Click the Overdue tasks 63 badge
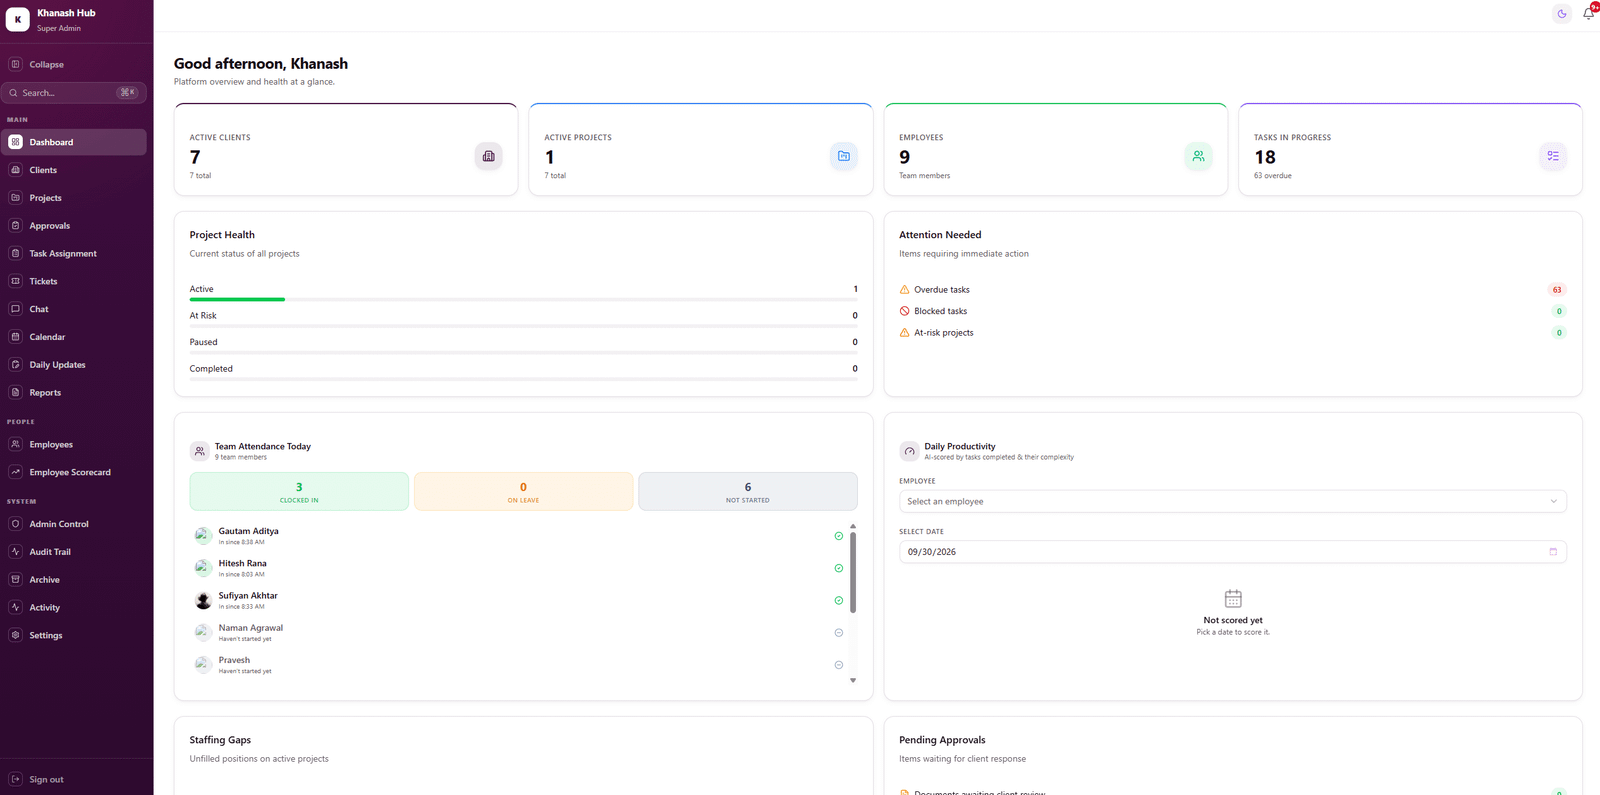Image resolution: width=1600 pixels, height=795 pixels. (1557, 290)
